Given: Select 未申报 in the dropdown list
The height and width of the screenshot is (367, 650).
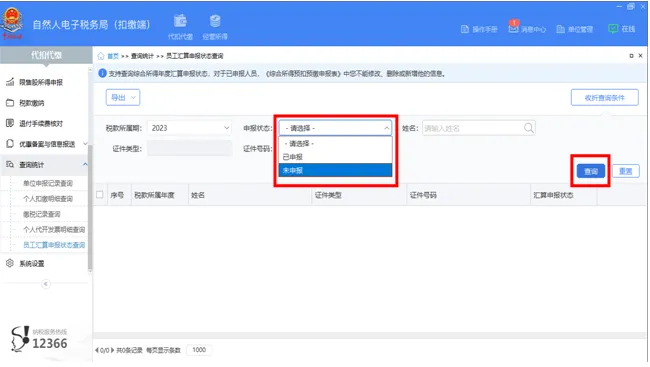Looking at the screenshot, I should pyautogui.click(x=335, y=170).
